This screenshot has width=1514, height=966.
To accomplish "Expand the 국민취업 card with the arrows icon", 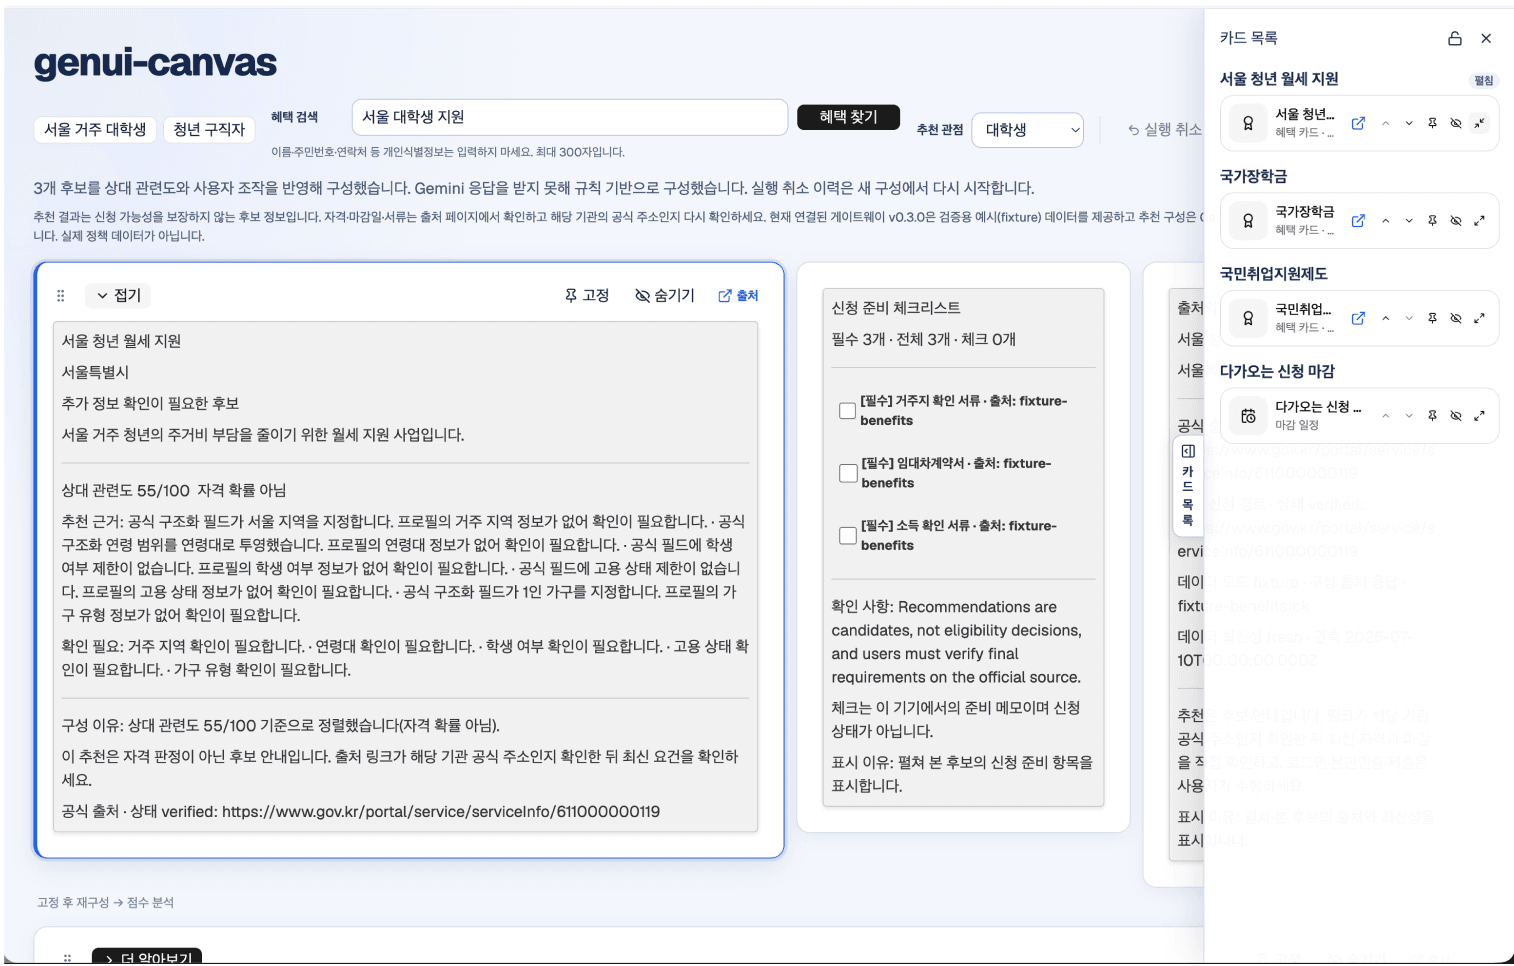I will (x=1479, y=318).
